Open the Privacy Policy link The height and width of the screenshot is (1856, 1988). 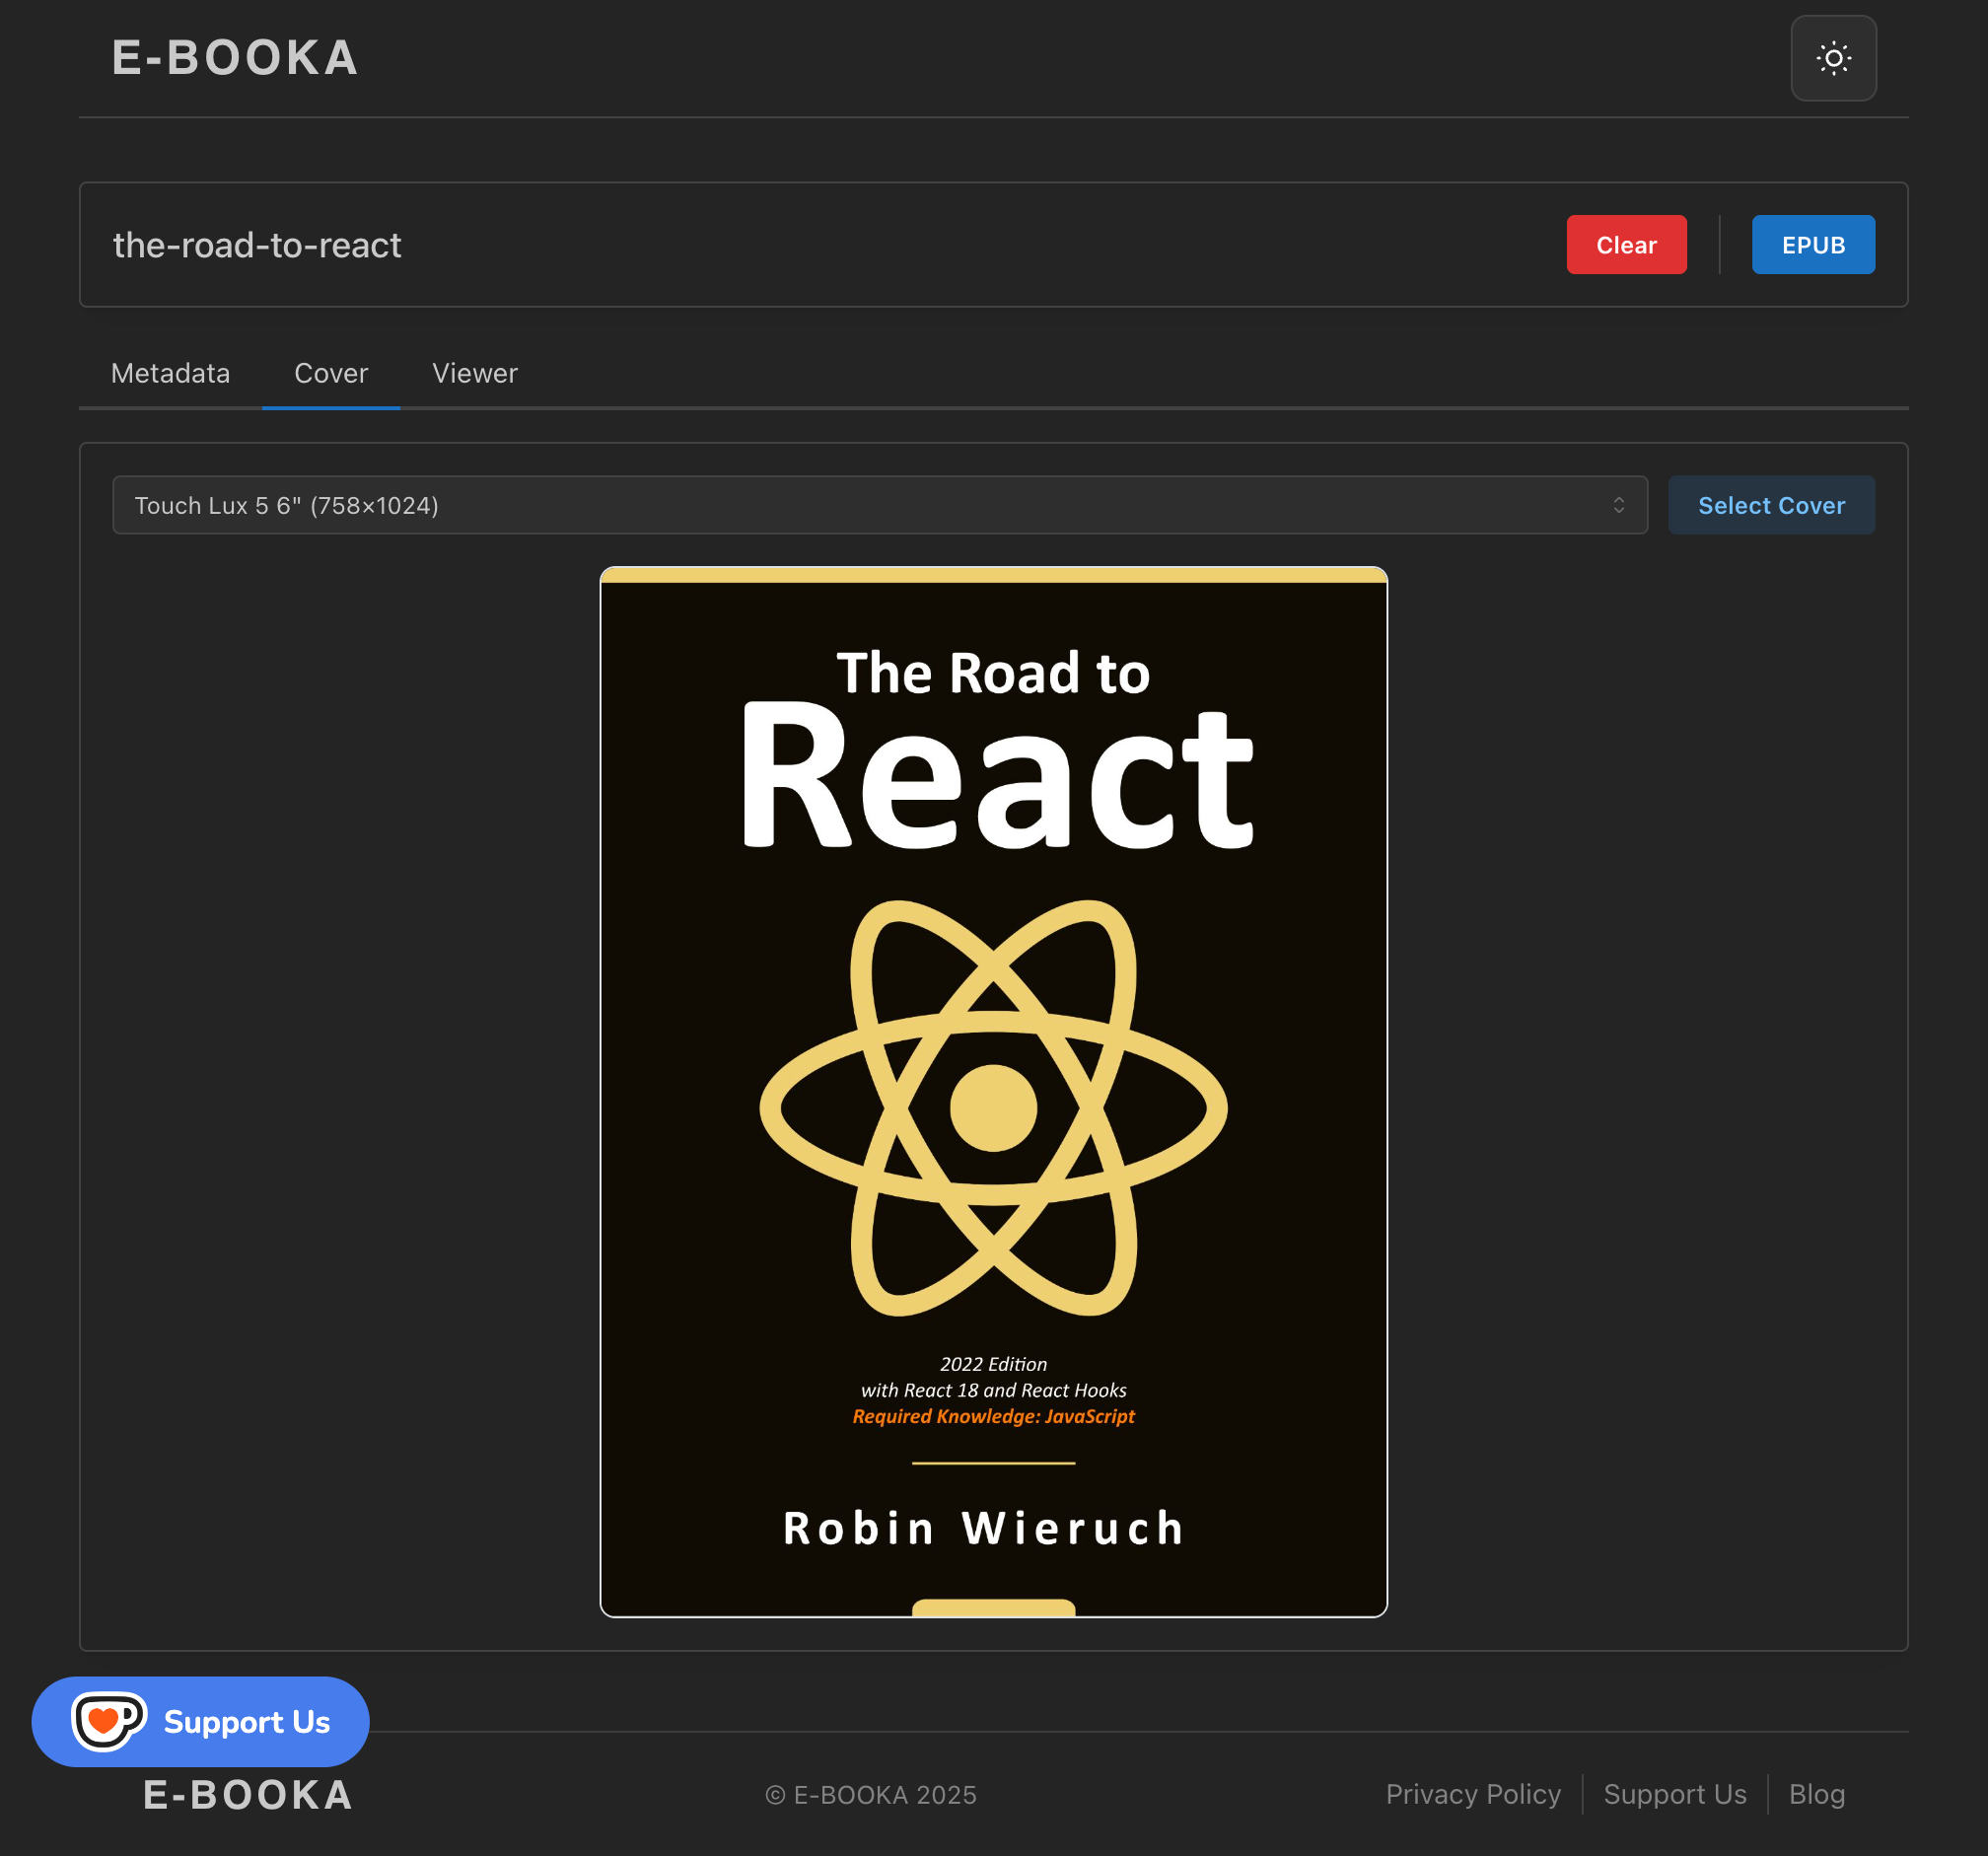(1472, 1794)
